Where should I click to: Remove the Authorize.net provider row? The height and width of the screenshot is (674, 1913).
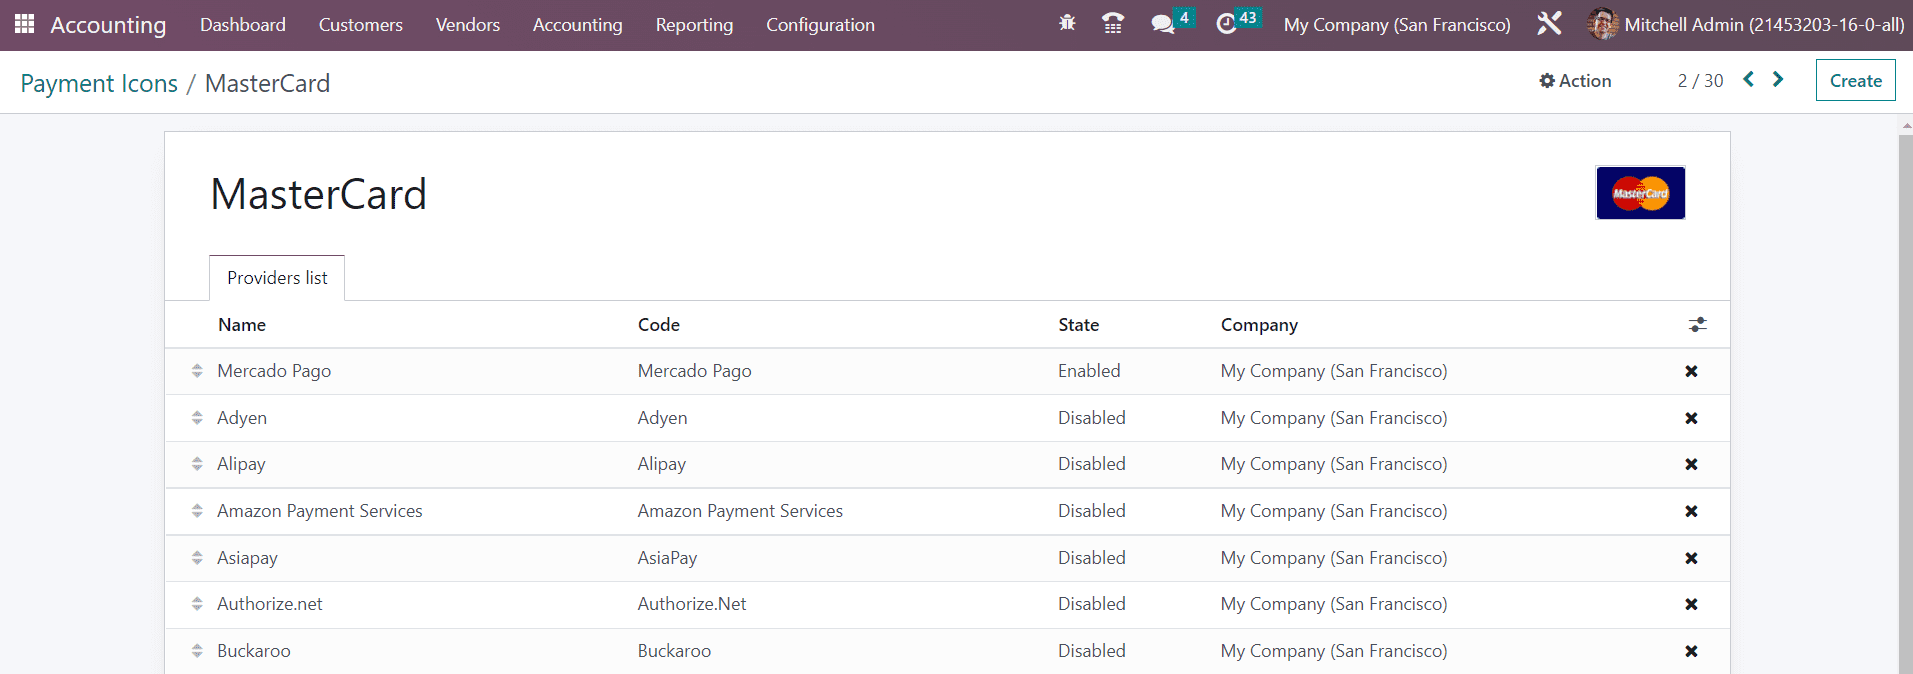click(x=1691, y=604)
